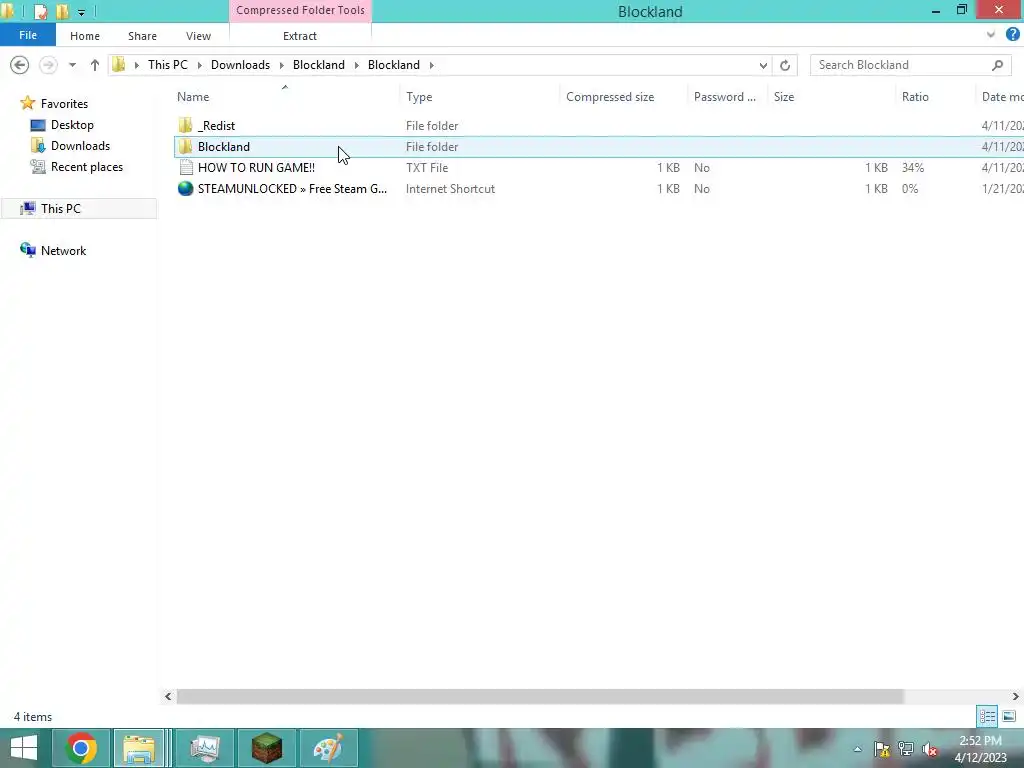Expand the address bar history dropdown
Screen dimensions: 1024x768
[763, 65]
